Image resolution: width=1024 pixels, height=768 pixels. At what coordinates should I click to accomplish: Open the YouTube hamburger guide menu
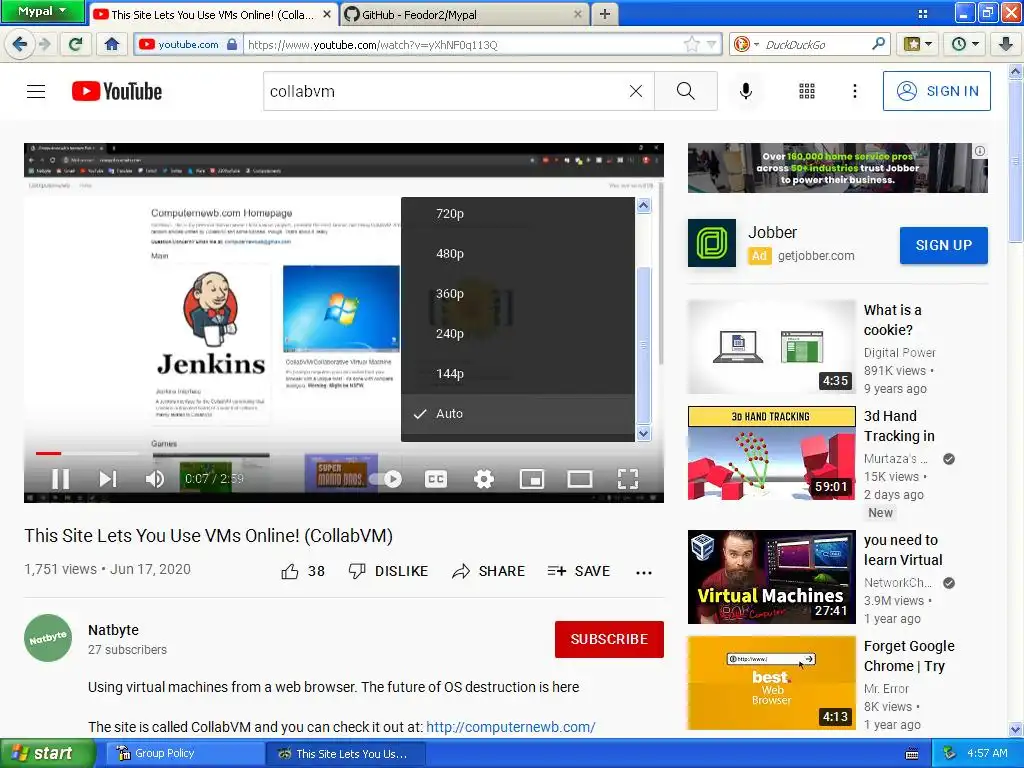36,91
